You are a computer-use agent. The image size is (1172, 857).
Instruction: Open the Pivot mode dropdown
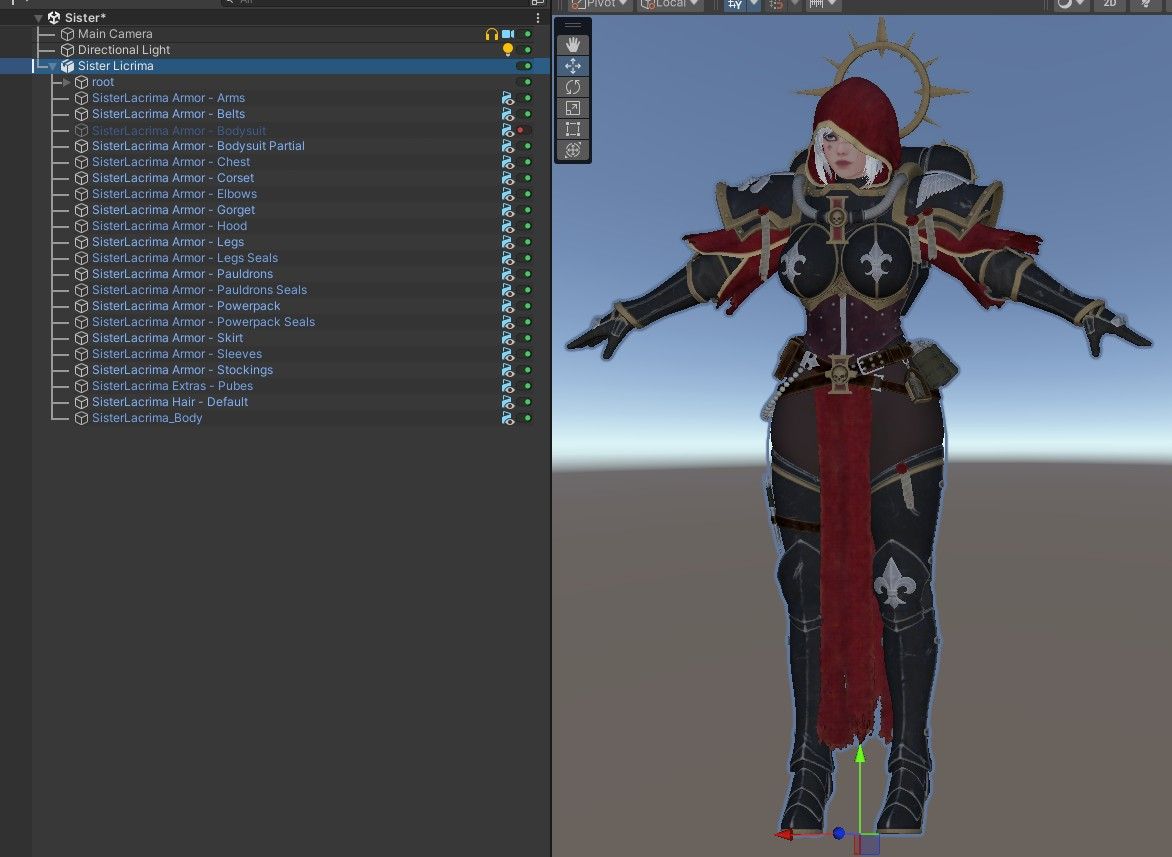[x=599, y=4]
